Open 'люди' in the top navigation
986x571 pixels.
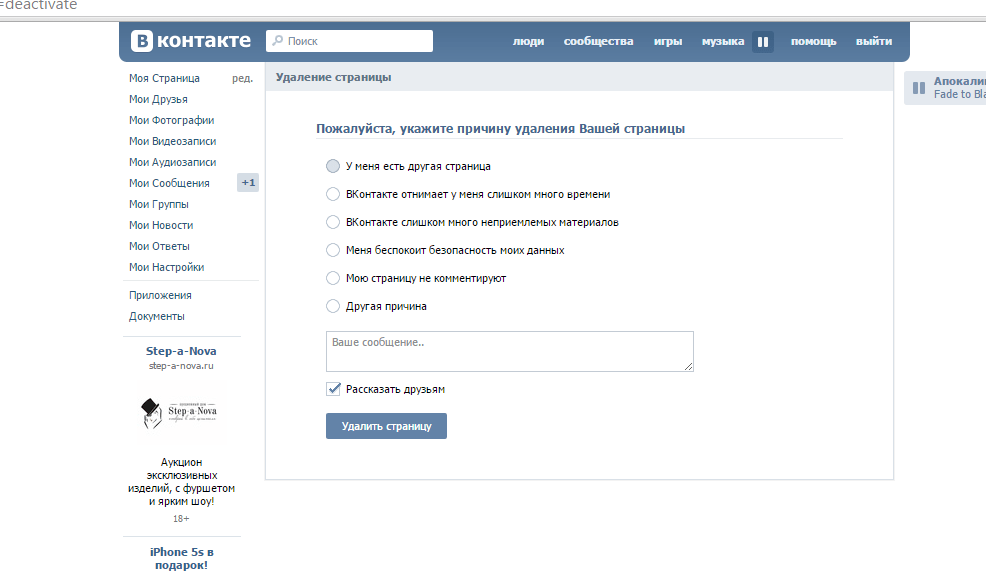click(x=528, y=42)
